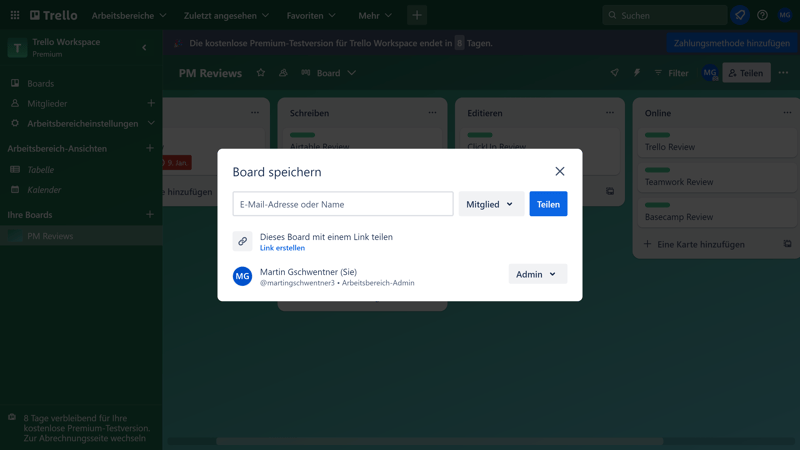The height and width of the screenshot is (450, 800).
Task: Create a board via Ihre Boards plus
Action: [150, 214]
